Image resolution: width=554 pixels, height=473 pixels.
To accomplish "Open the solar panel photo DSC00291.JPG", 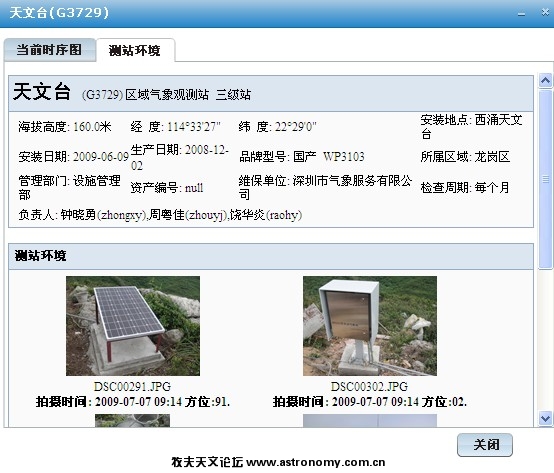I will [133, 326].
